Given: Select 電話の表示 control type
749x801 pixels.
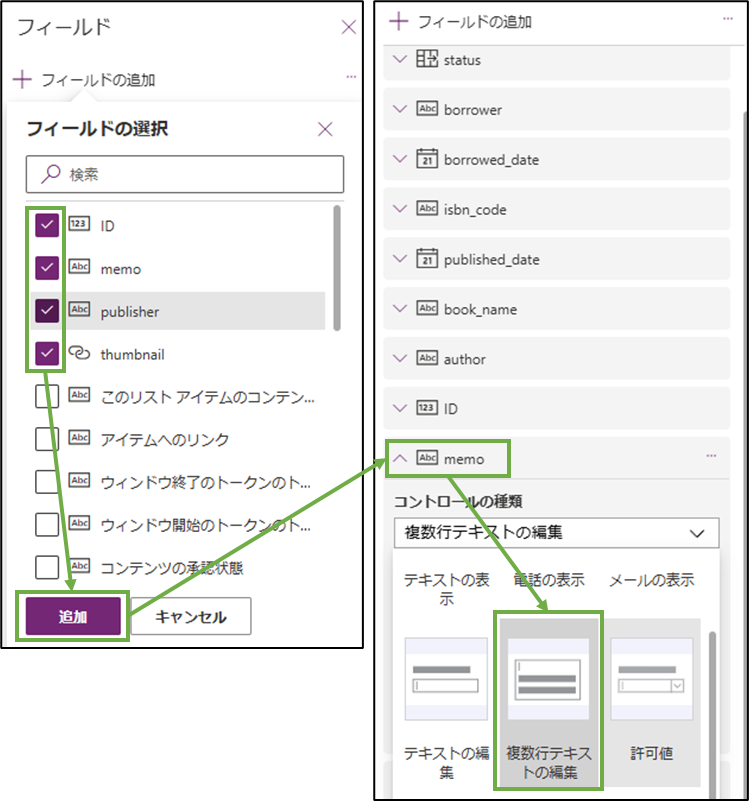Looking at the screenshot, I should coord(548,580).
